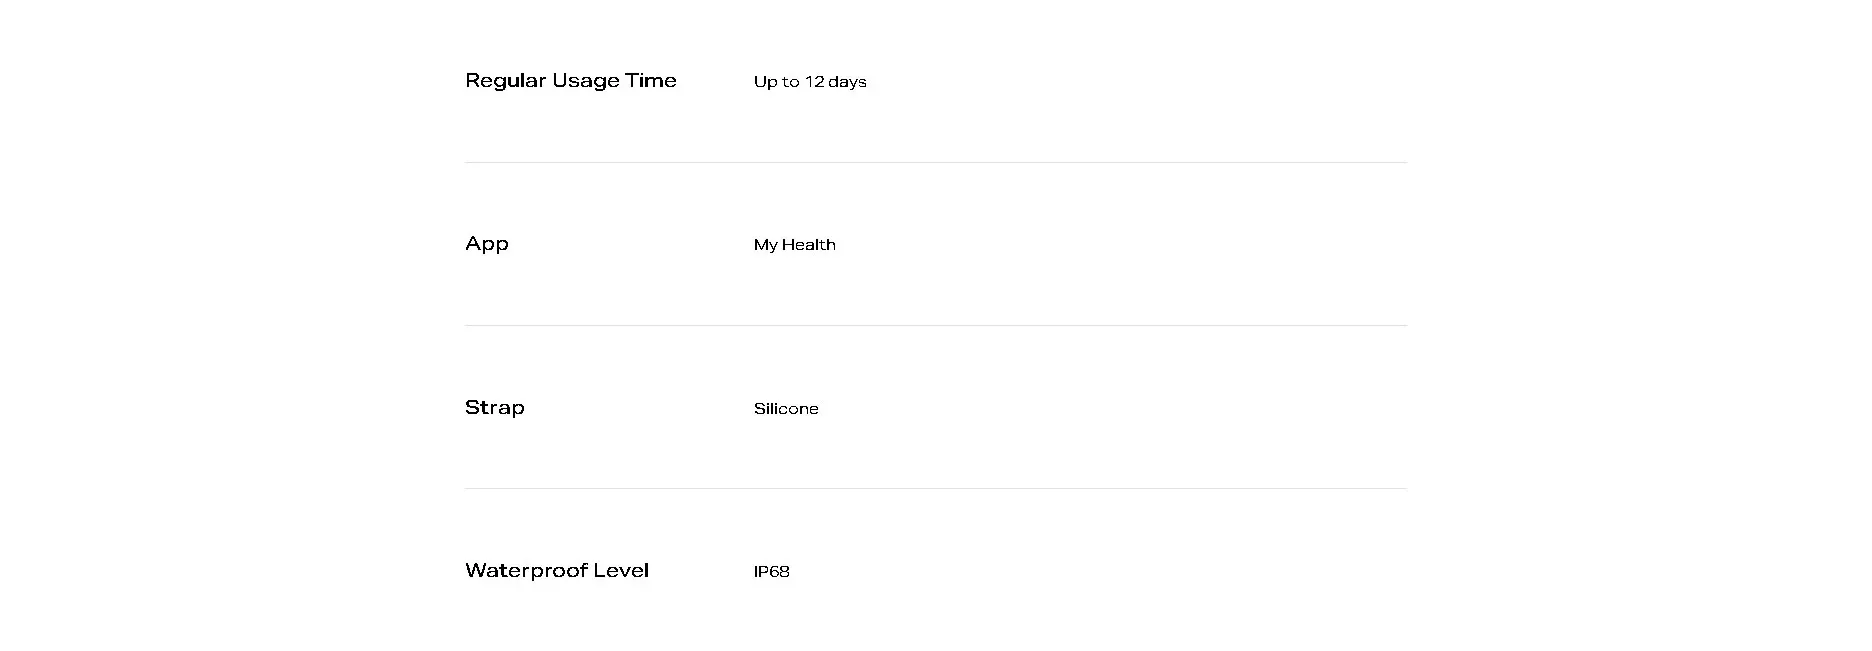Select the My Health app name
This screenshot has height=651, width=1872.
(795, 245)
